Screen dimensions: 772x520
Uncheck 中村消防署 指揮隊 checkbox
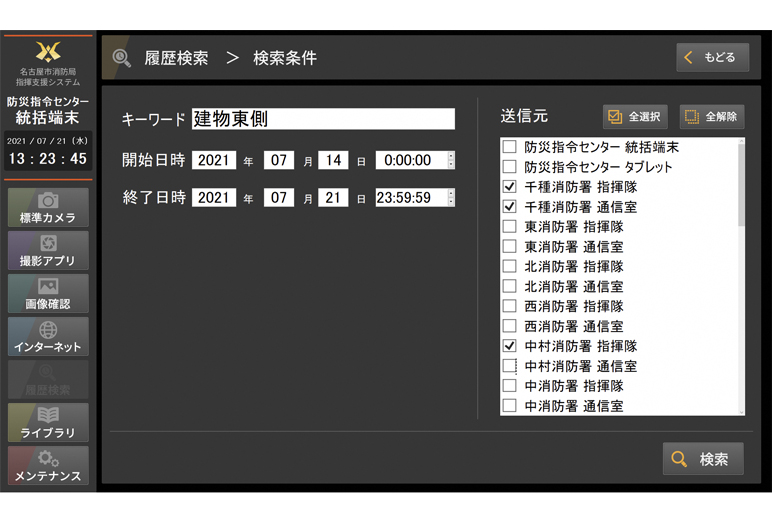(510, 346)
